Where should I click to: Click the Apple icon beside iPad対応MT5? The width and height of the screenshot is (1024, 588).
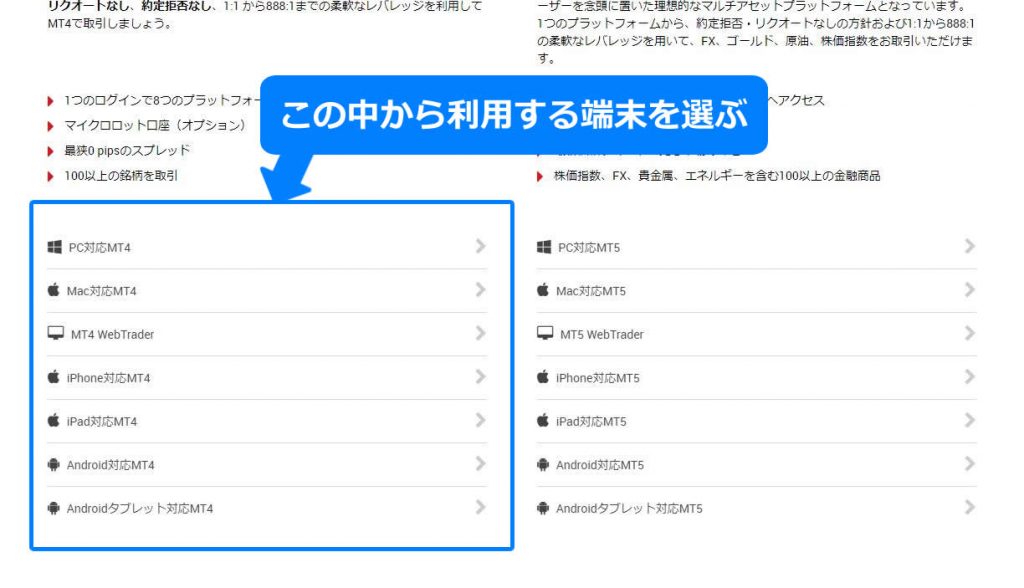(543, 420)
